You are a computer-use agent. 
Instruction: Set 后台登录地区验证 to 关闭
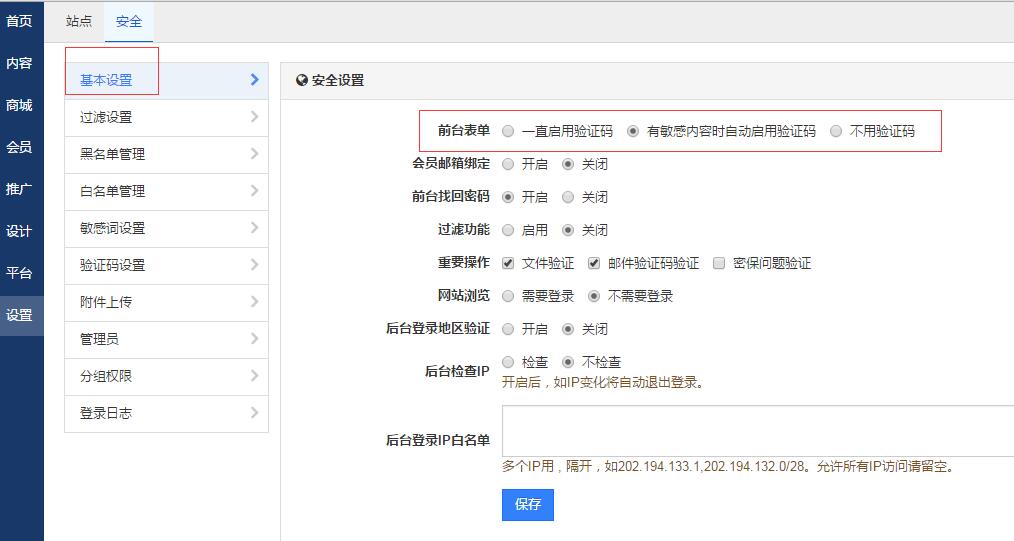click(568, 329)
